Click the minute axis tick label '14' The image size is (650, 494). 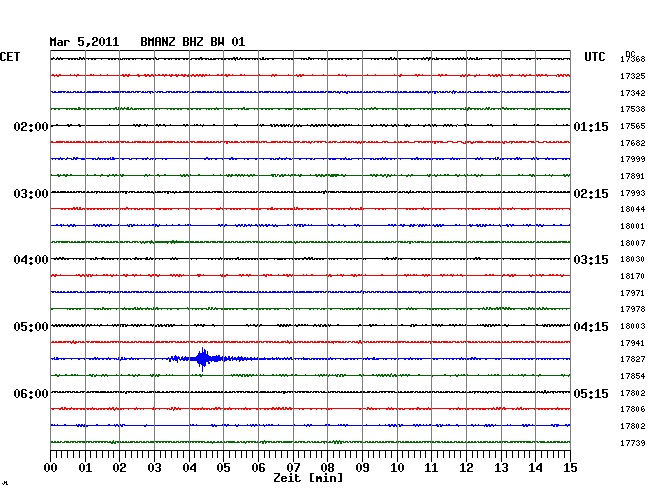click(x=536, y=468)
